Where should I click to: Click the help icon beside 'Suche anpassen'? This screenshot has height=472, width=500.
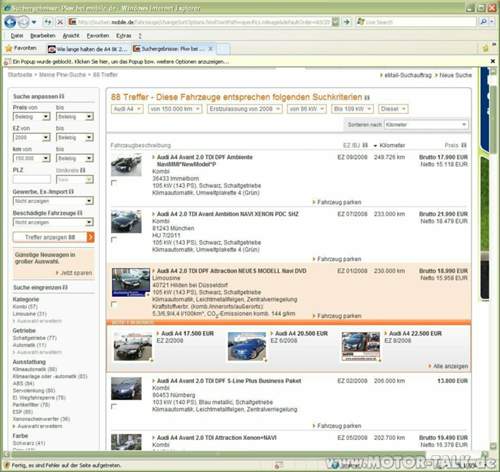[x=62, y=96]
